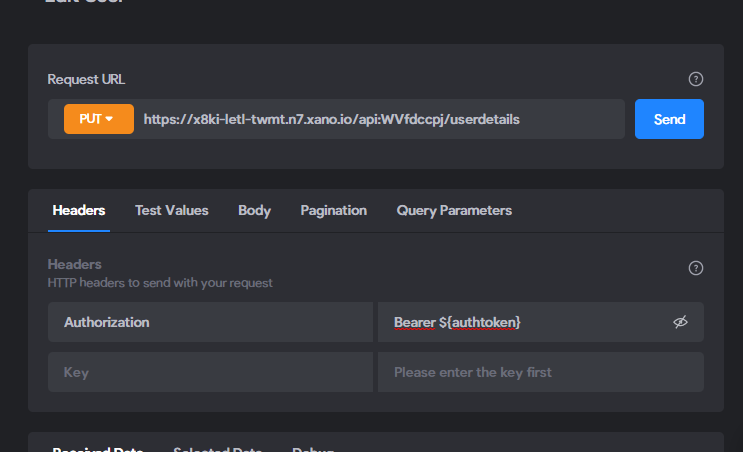Open the Query Parameters tab
743x452 pixels.
tap(454, 210)
